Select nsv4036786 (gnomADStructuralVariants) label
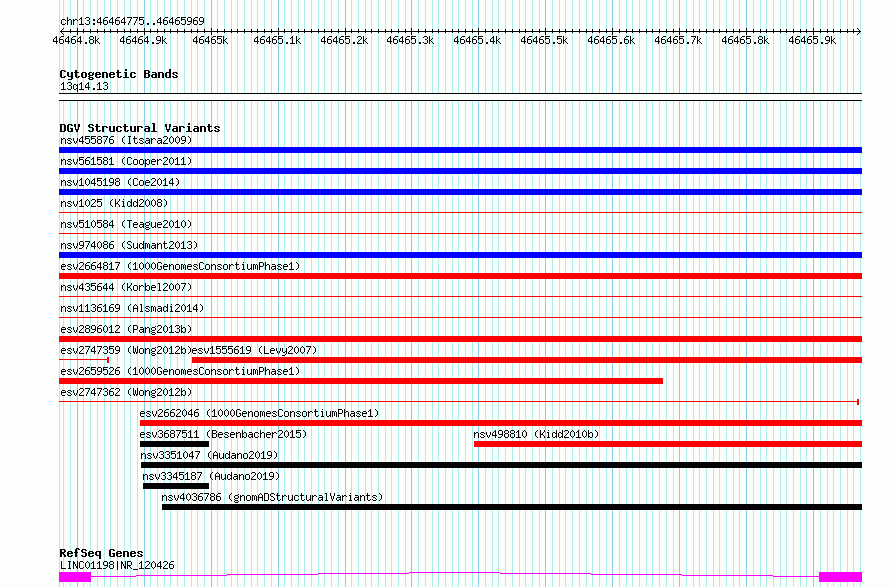 272,497
